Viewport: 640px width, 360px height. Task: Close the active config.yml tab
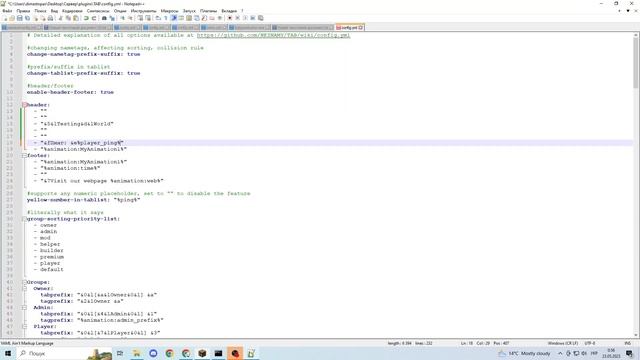(361, 28)
